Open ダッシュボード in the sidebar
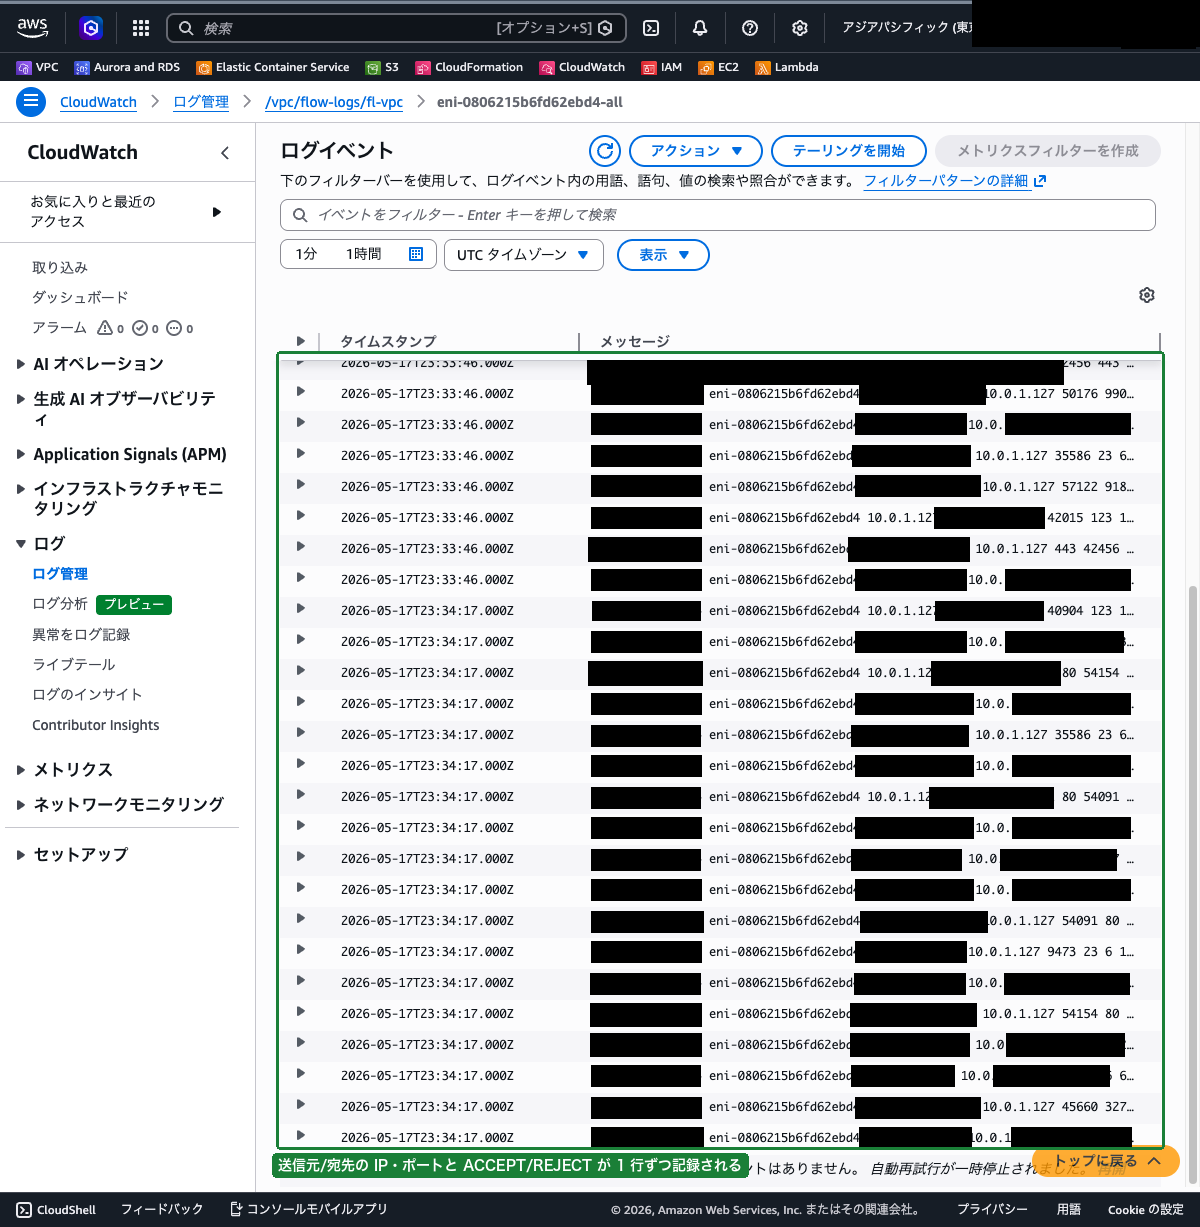 click(x=80, y=298)
